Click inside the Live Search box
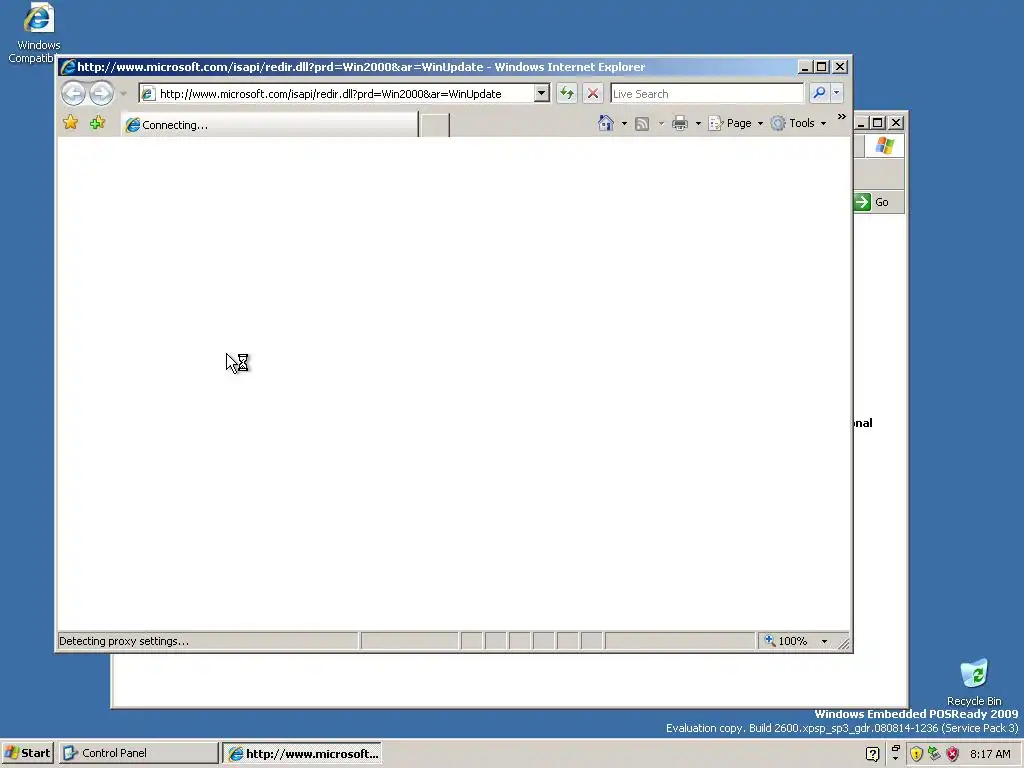Viewport: 1024px width, 768px height. point(707,94)
